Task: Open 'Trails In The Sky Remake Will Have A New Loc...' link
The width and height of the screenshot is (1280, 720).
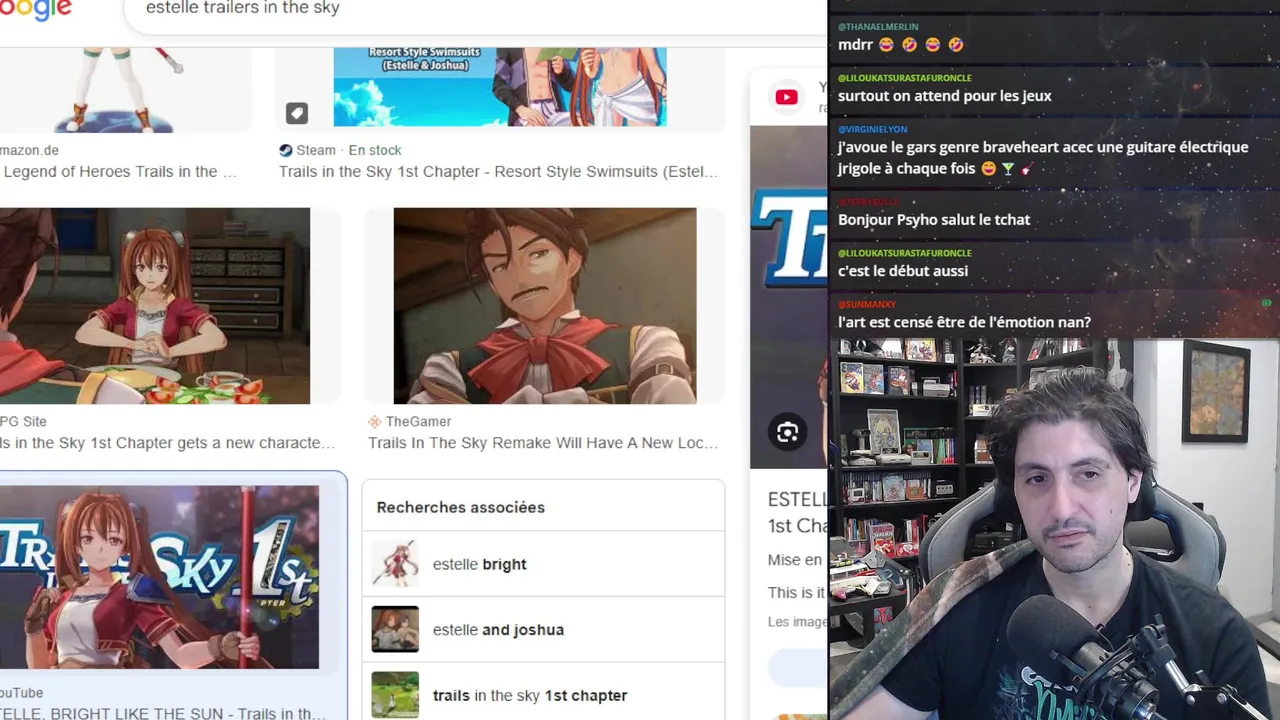Action: tap(543, 443)
